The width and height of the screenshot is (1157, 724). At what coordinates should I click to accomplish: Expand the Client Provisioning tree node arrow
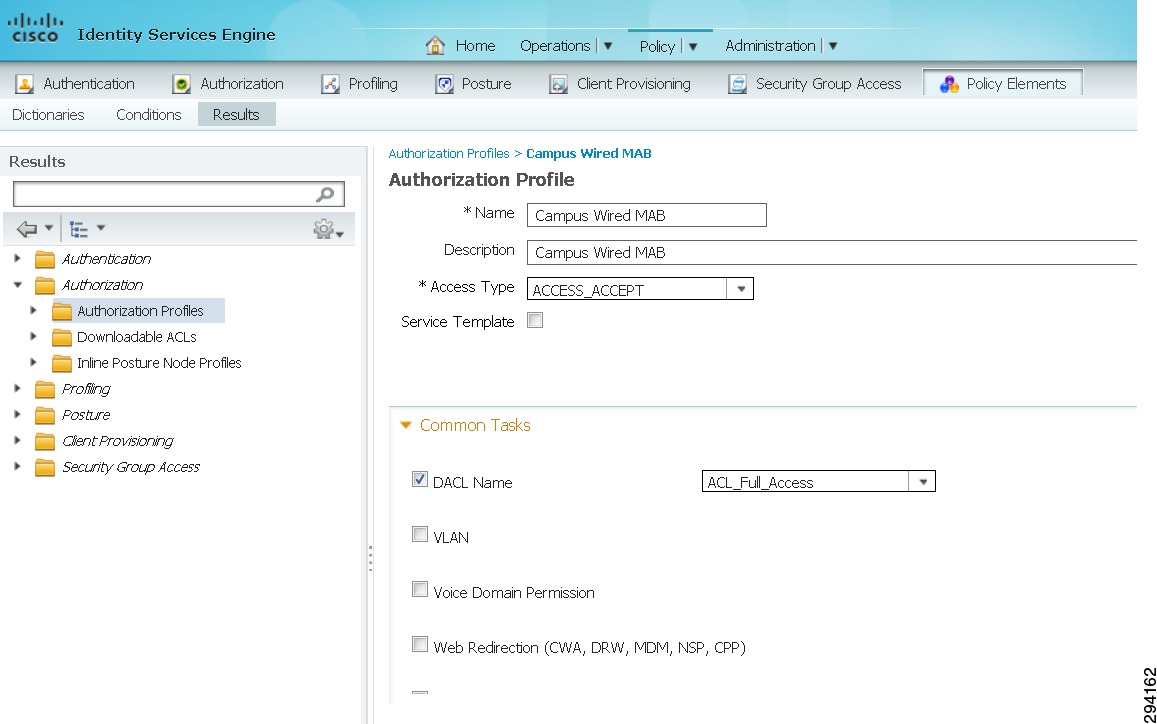point(18,440)
